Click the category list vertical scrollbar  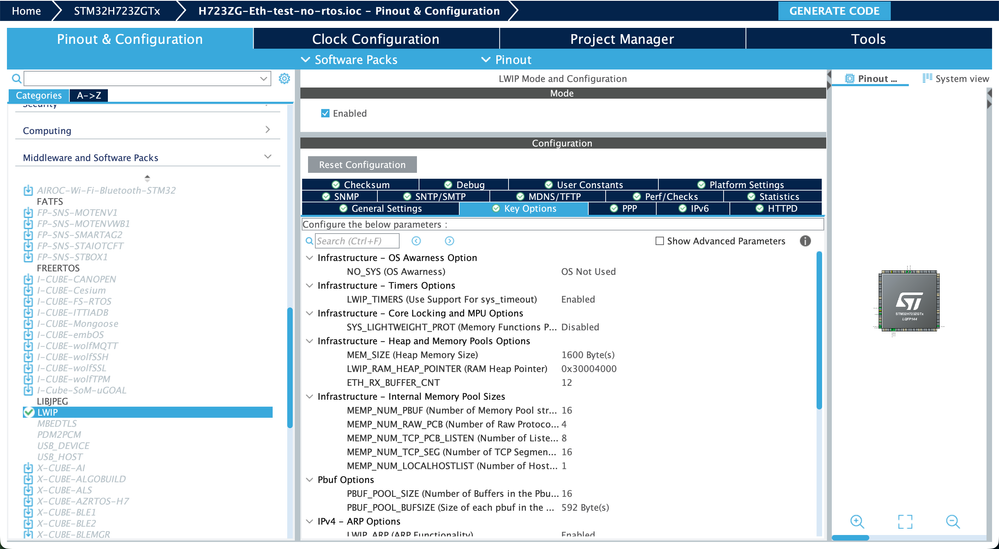point(290,367)
